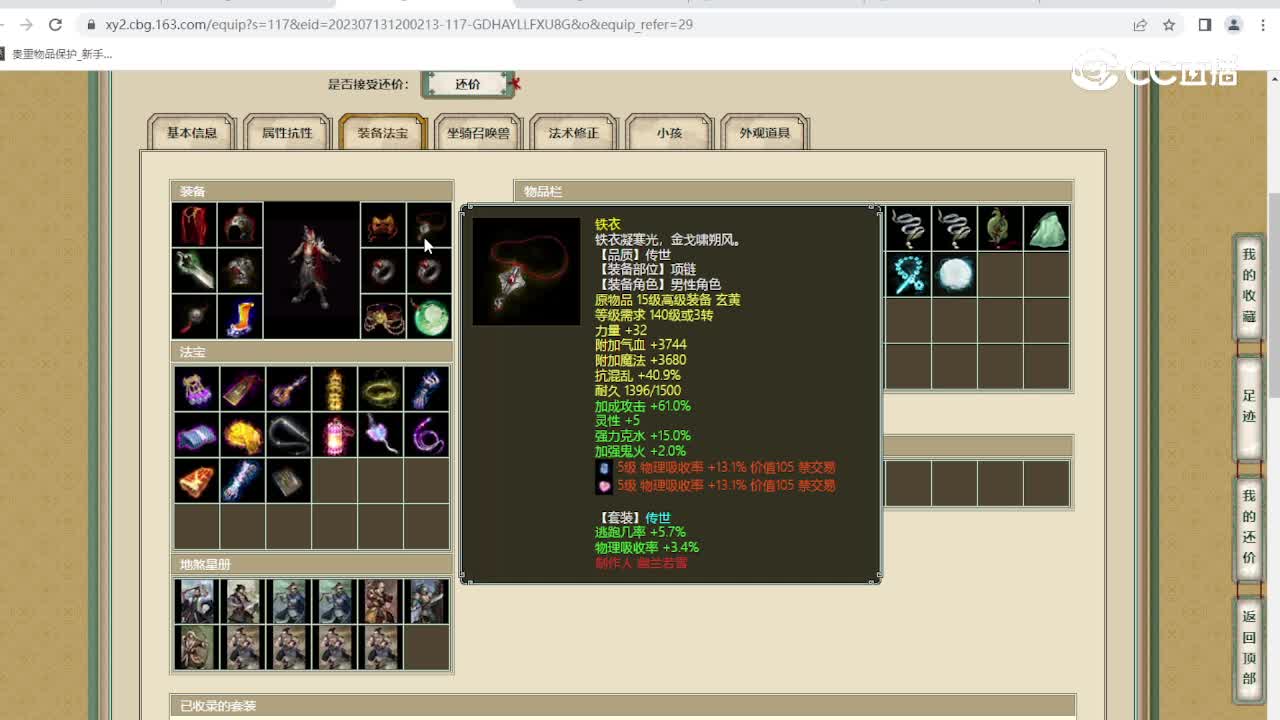Image resolution: width=1280 pixels, height=720 pixels.
Task: Select the gray stone tablet talisman icon
Action: (x=289, y=481)
